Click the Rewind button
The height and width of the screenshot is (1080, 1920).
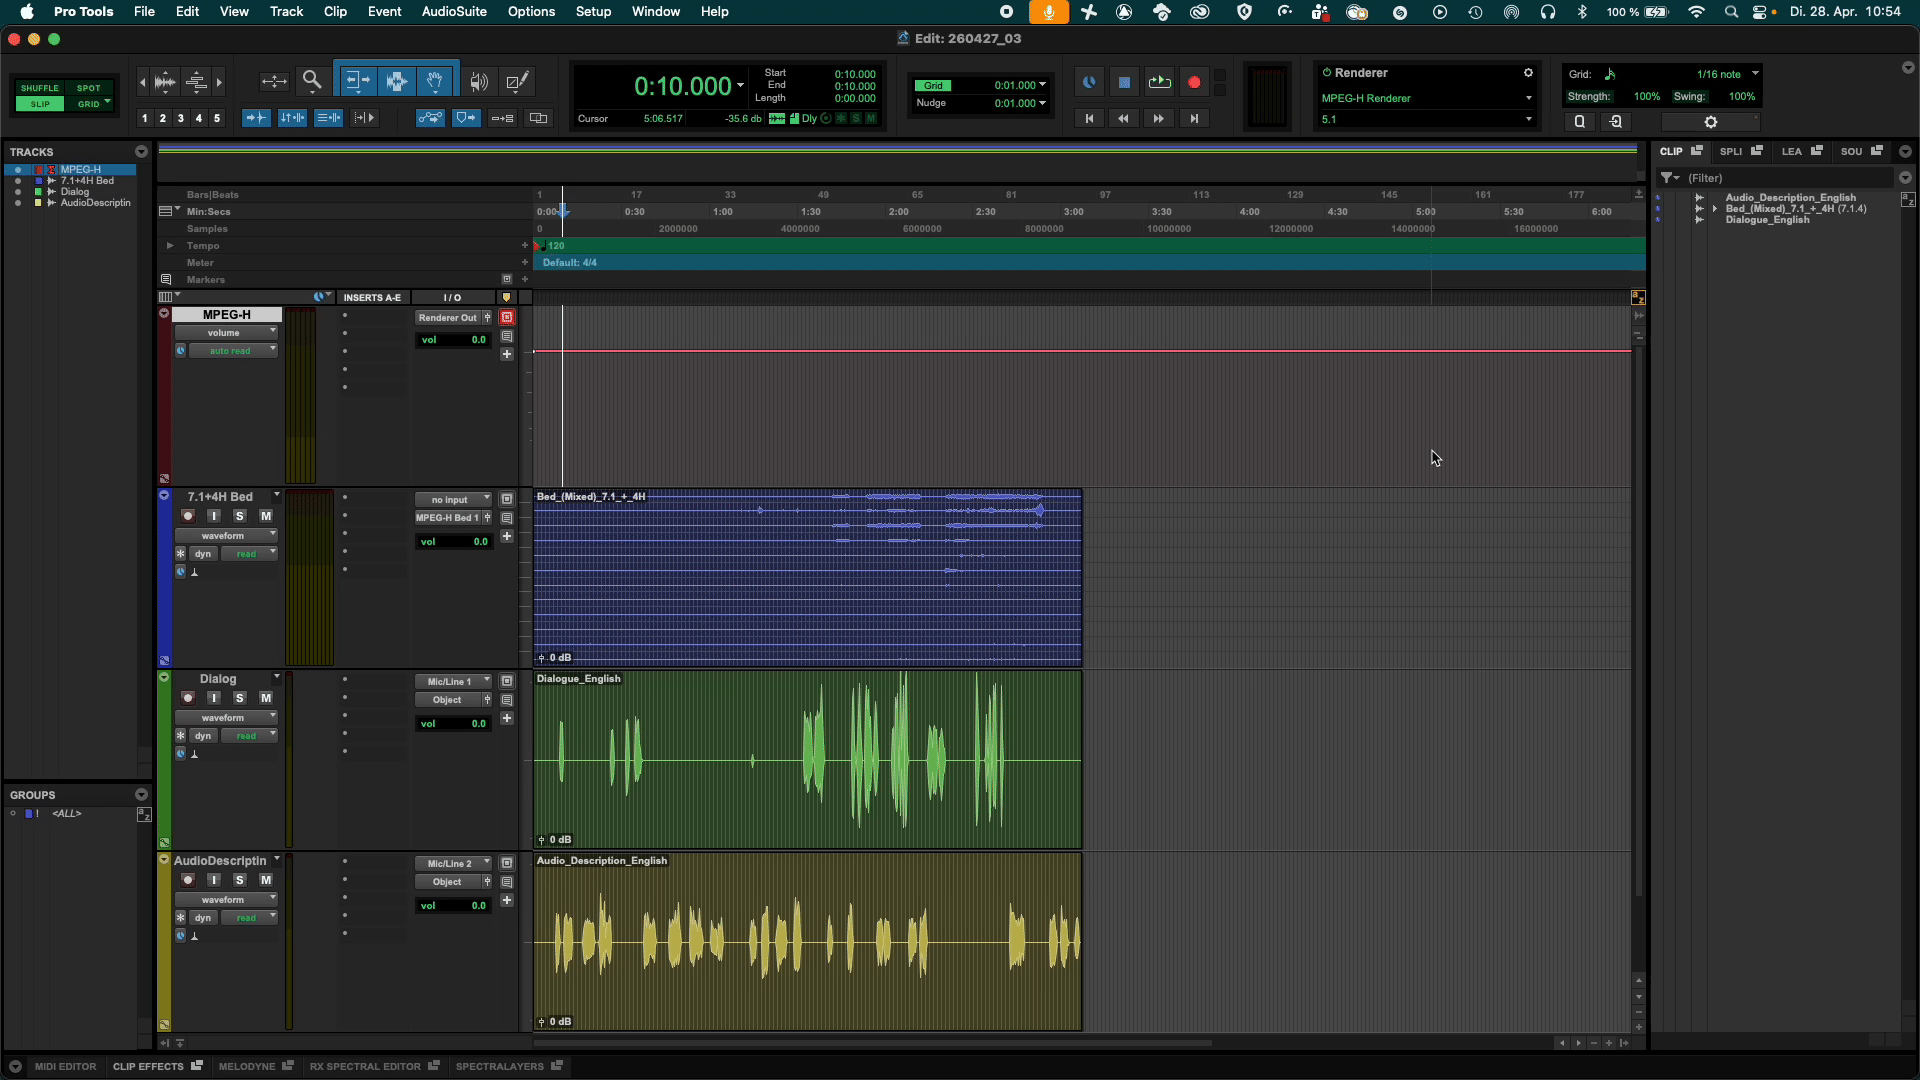tap(1124, 118)
